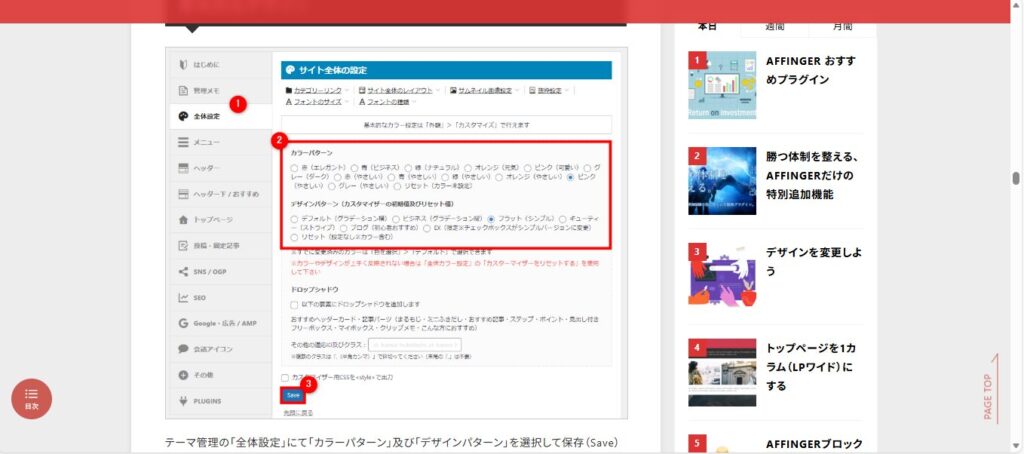The image size is (1024, 454).
Task: Click the plug icon beside PLUGINS
Action: [x=183, y=401]
